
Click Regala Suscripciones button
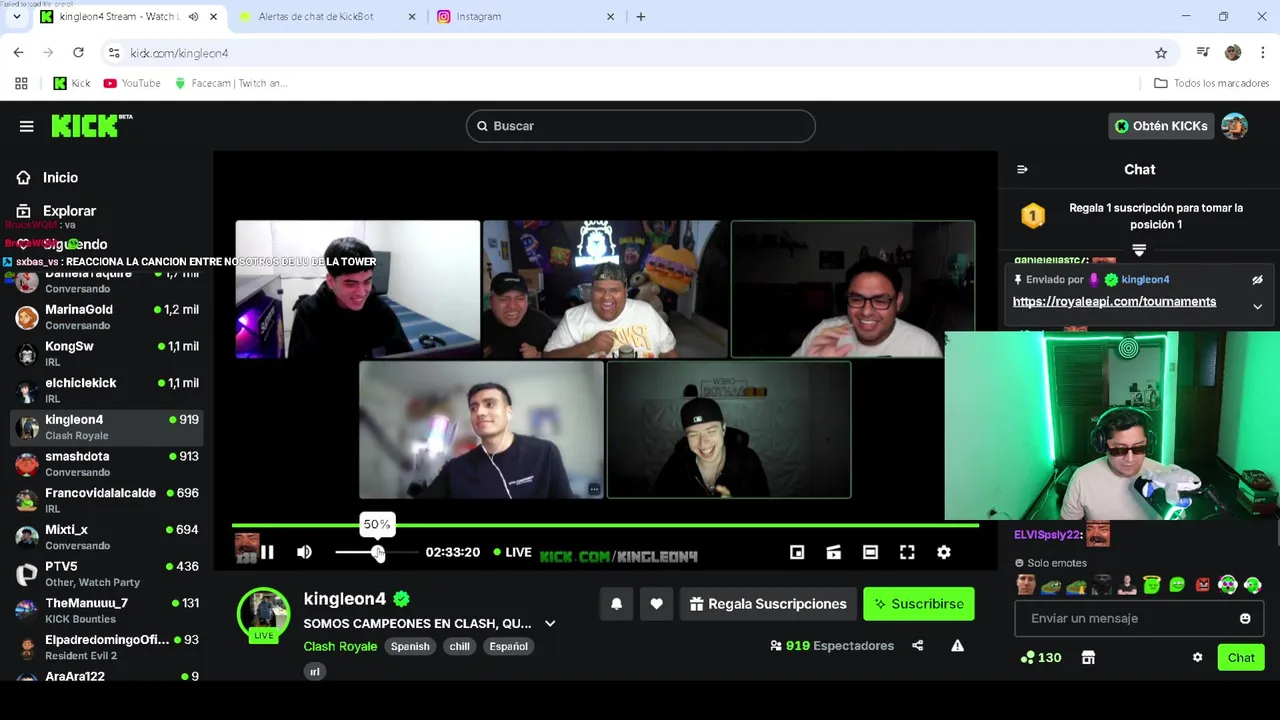(x=768, y=604)
